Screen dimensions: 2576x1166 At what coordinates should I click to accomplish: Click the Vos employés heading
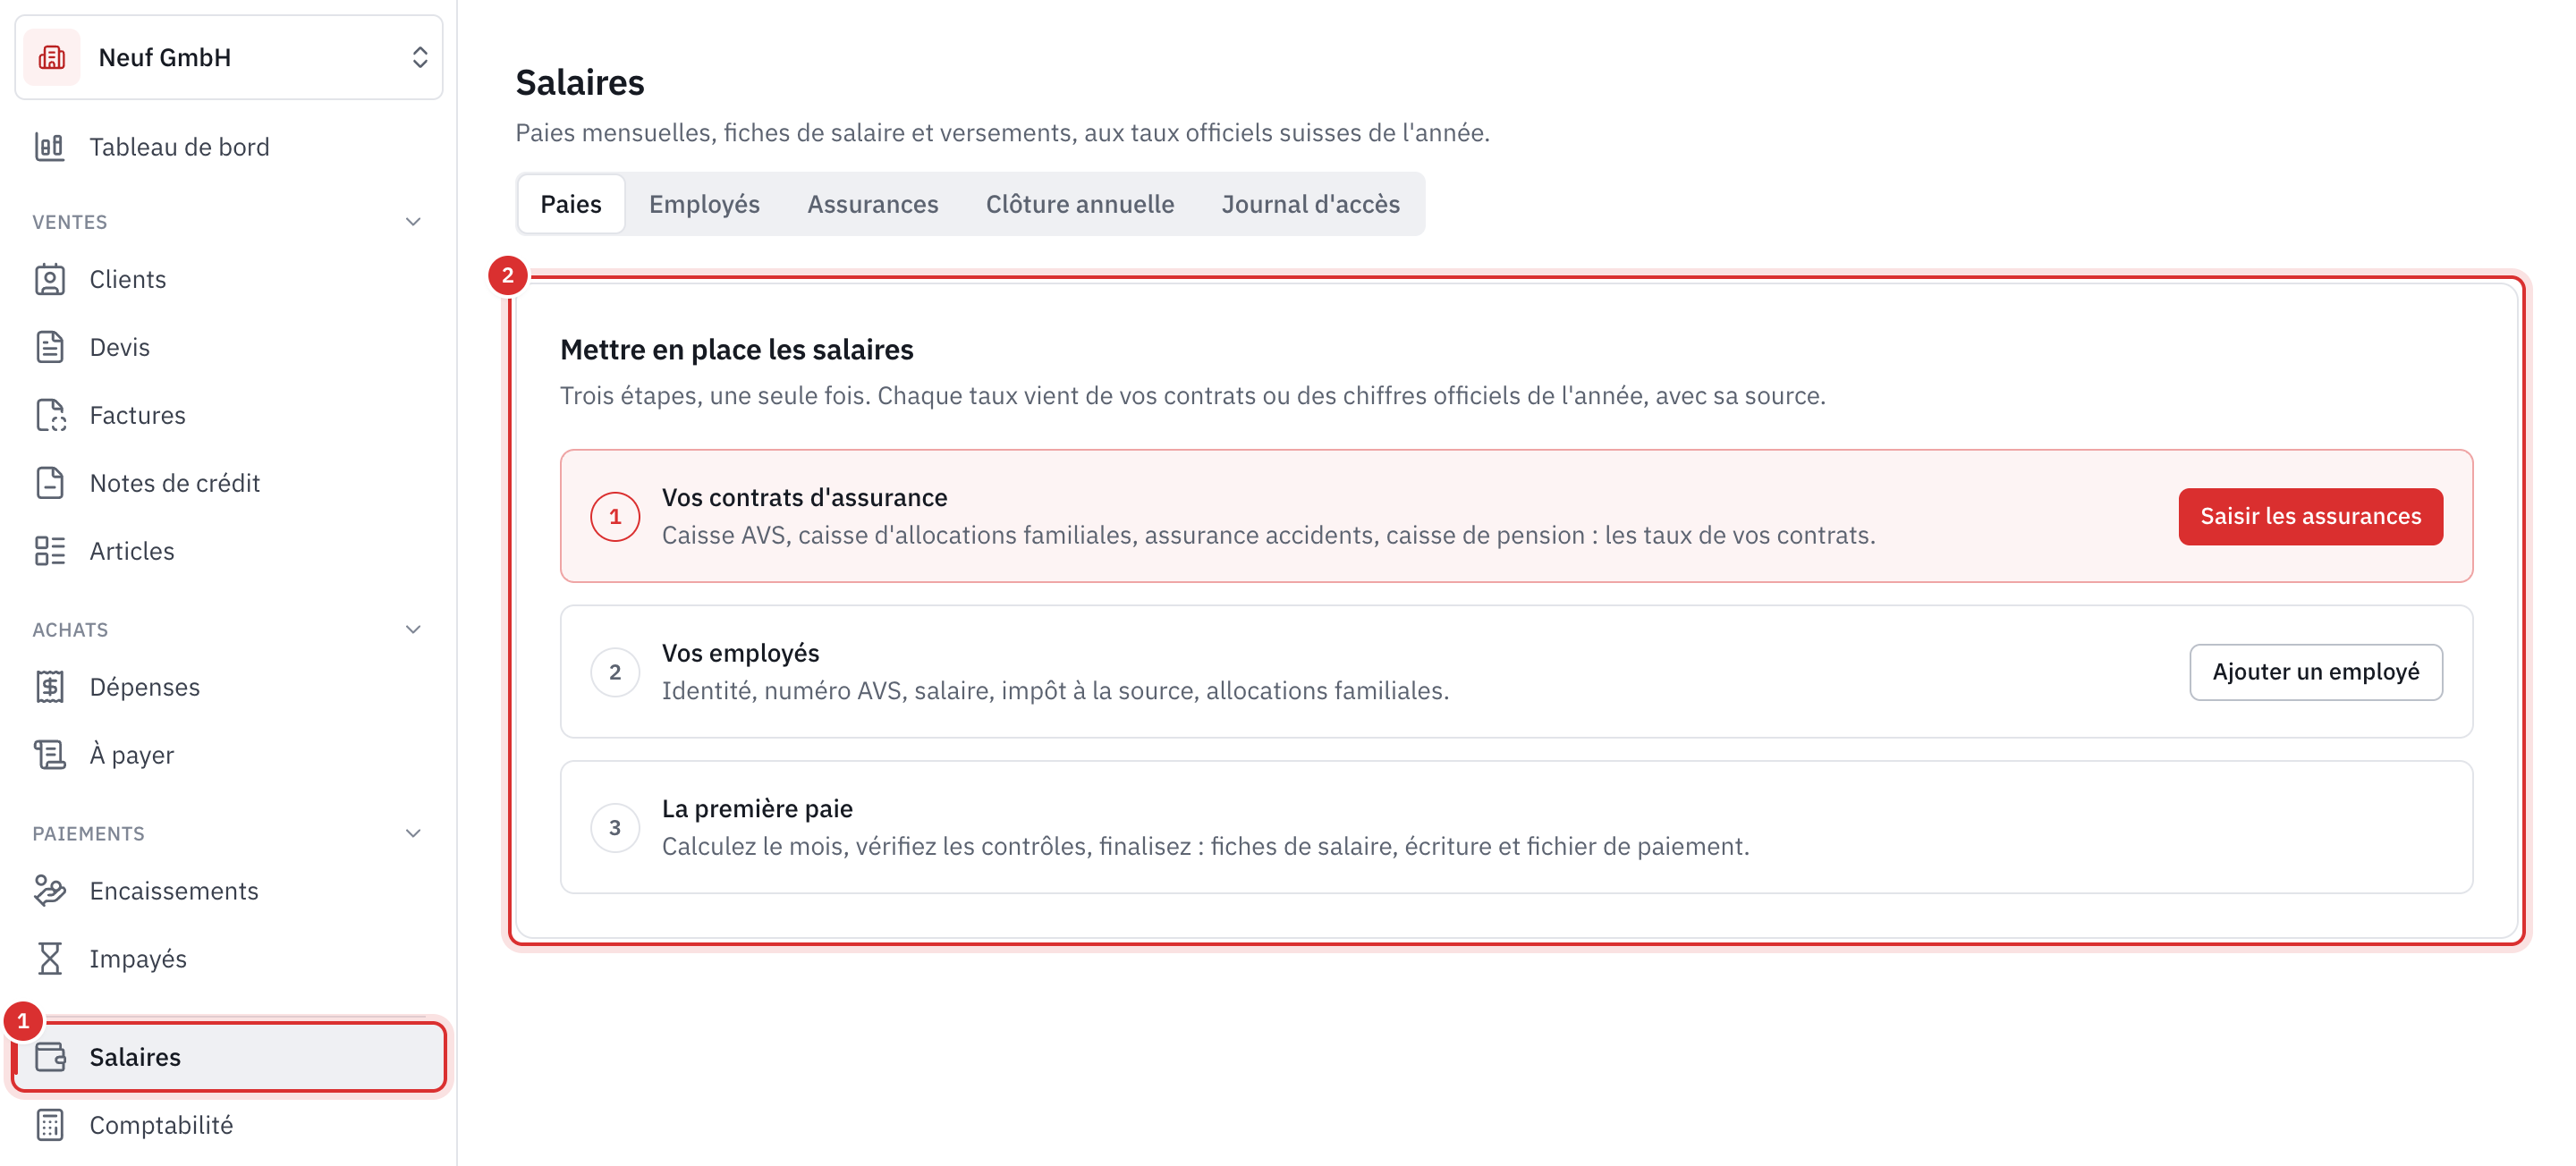coord(740,653)
